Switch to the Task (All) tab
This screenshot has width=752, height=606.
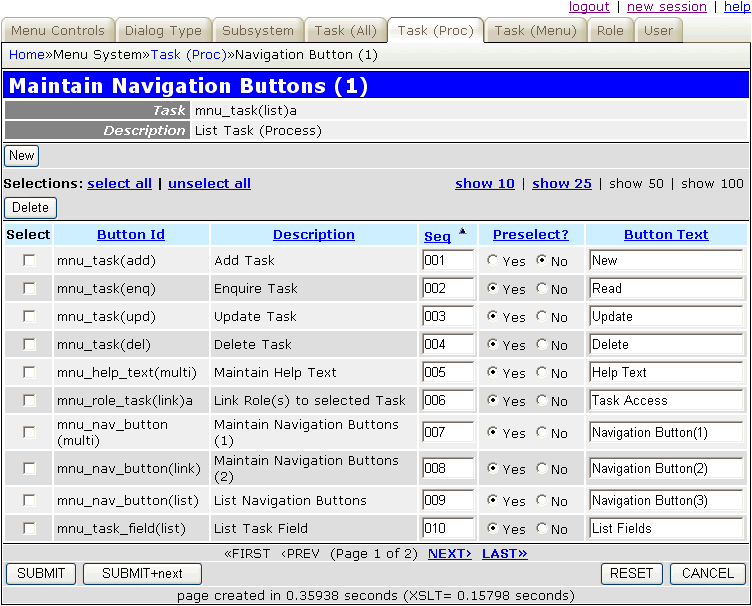click(346, 31)
